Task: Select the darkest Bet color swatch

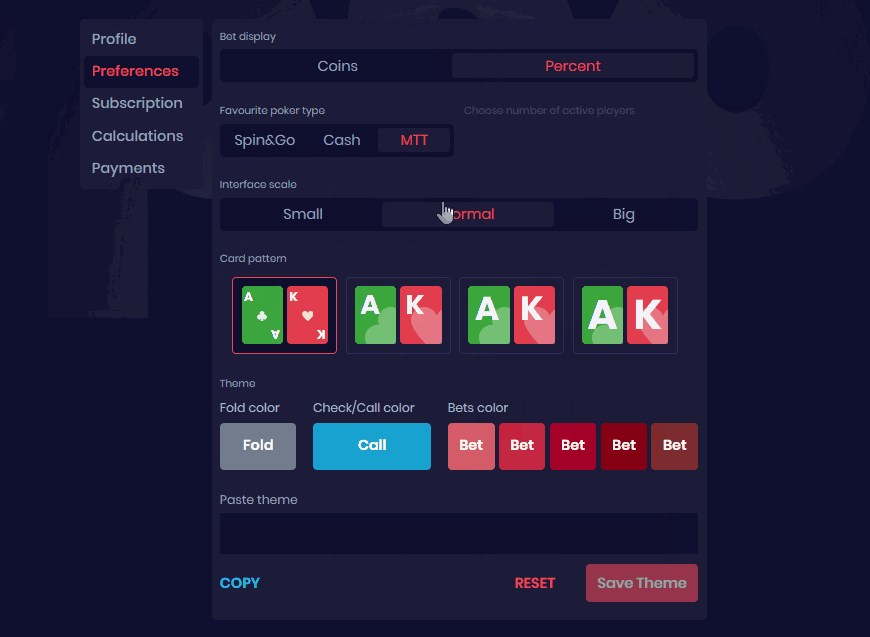Action: (624, 446)
